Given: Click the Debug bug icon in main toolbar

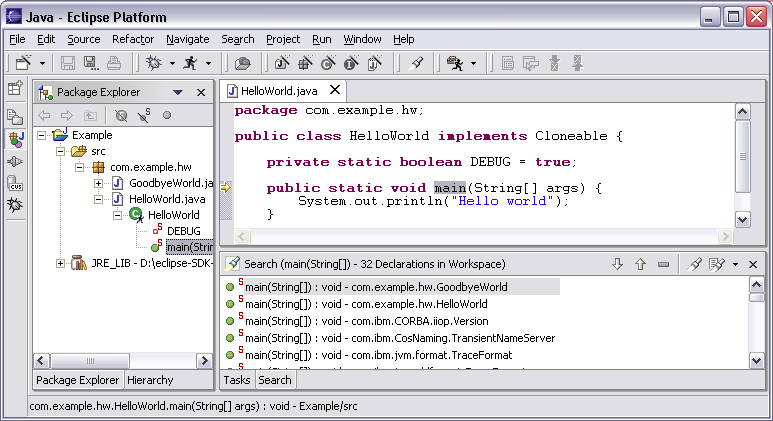Looking at the screenshot, I should [154, 63].
